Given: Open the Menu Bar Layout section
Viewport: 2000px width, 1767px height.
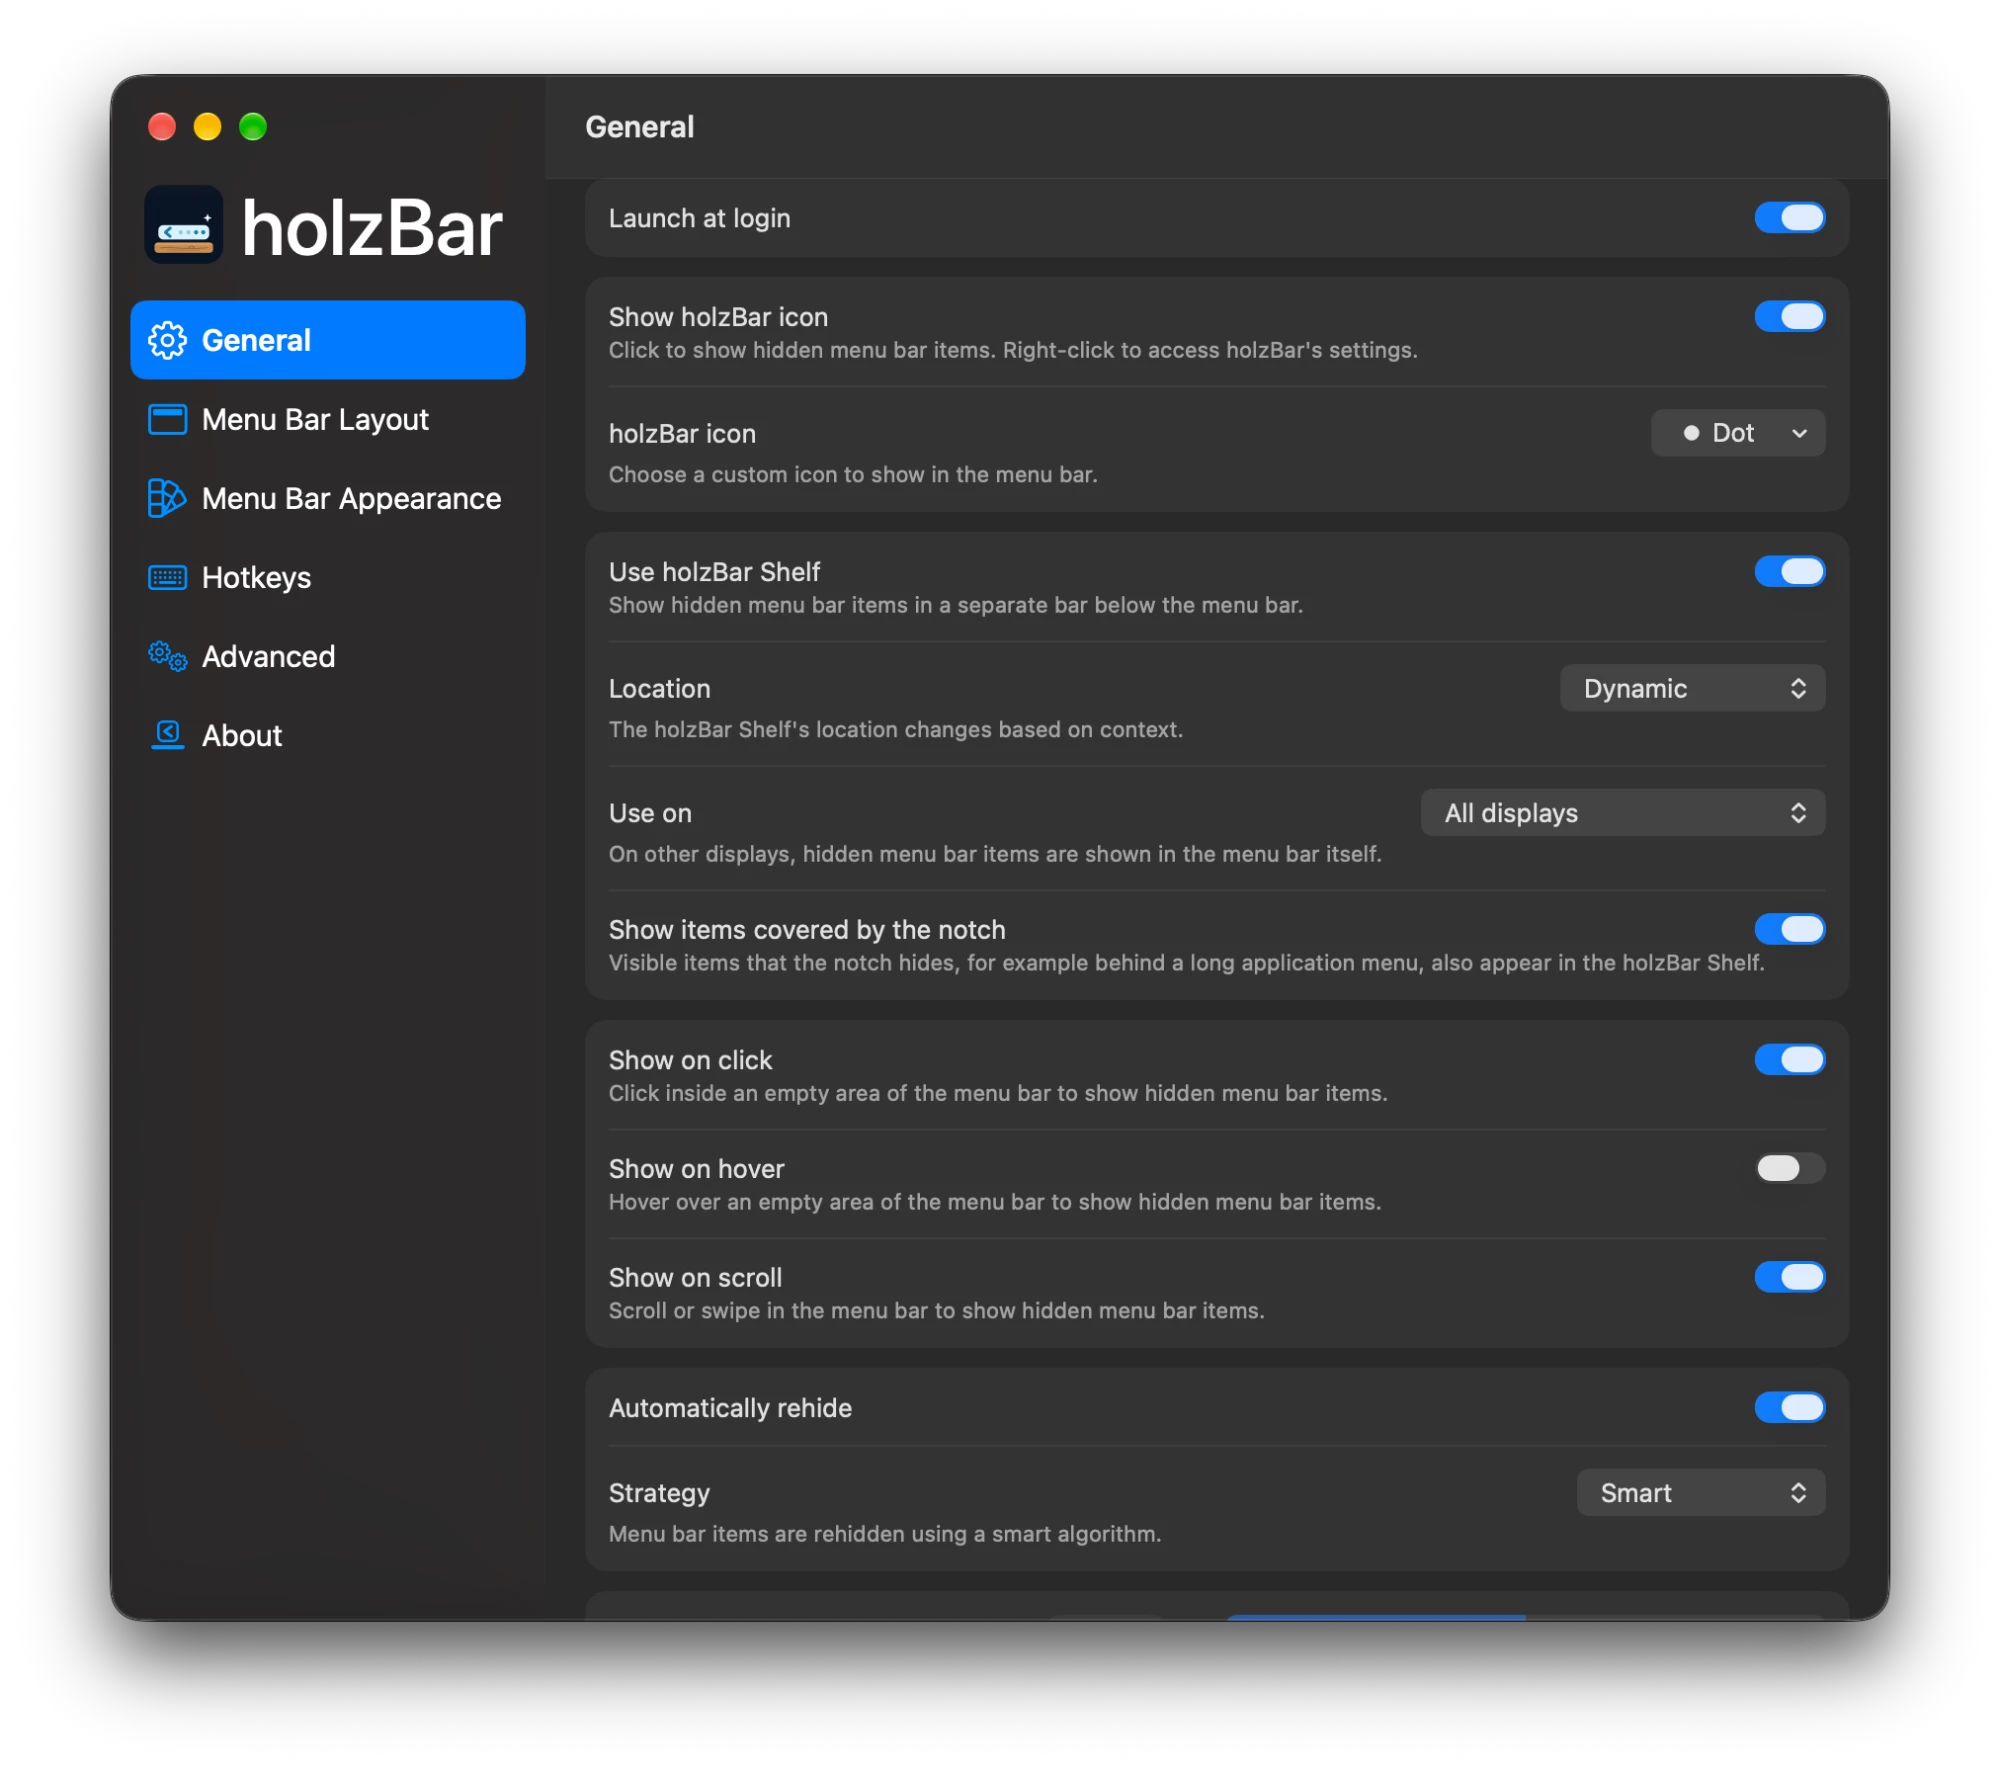Looking at the screenshot, I should (x=327, y=419).
